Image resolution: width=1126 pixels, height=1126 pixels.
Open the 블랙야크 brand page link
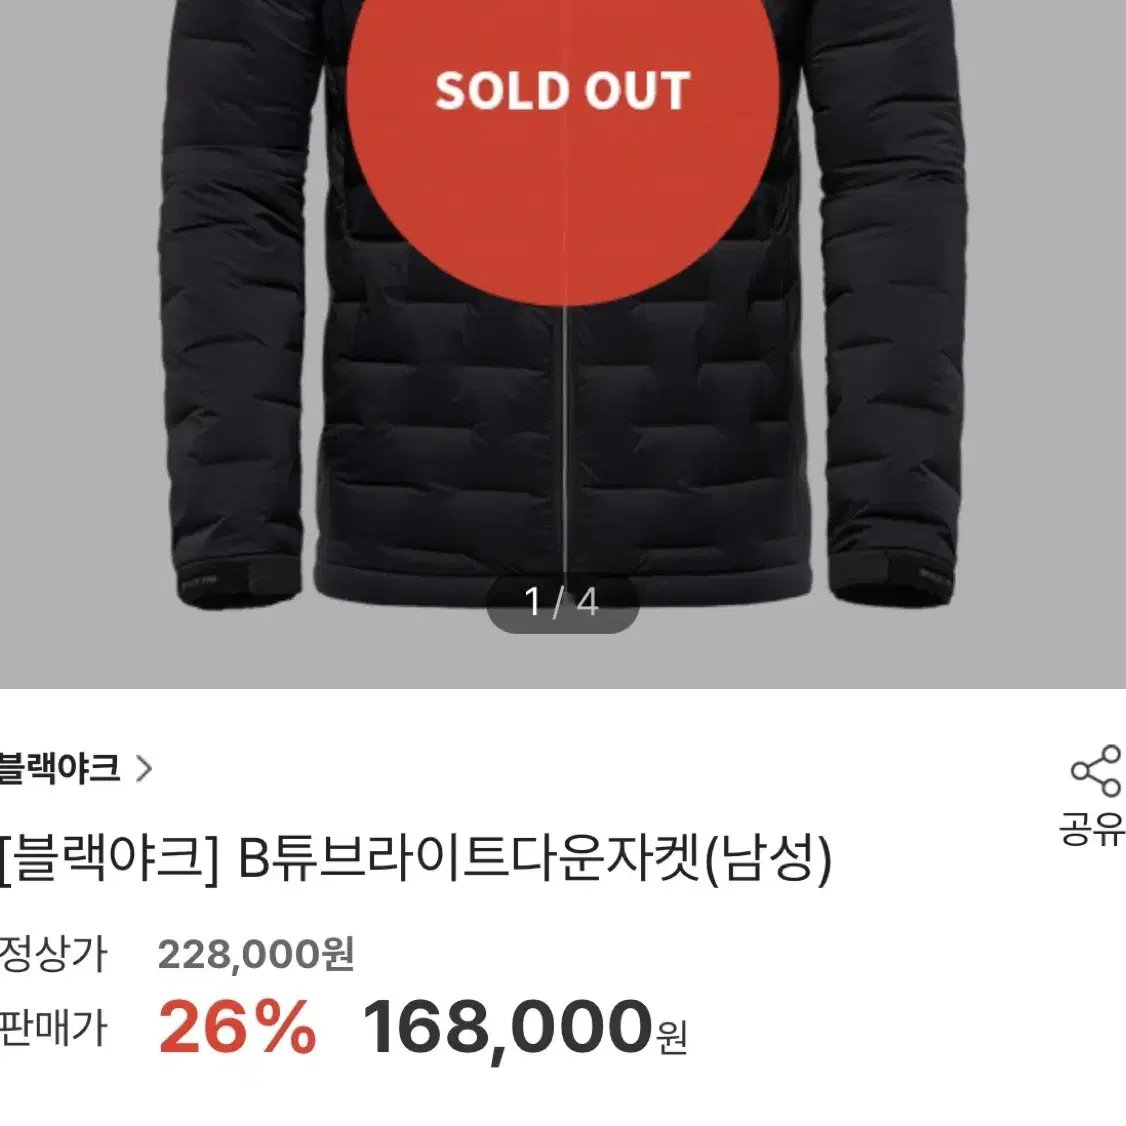click(60, 768)
